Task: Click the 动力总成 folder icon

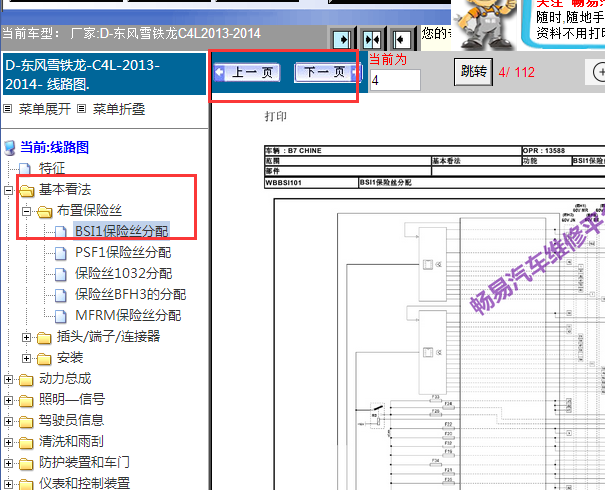Action: pyautogui.click(x=26, y=380)
